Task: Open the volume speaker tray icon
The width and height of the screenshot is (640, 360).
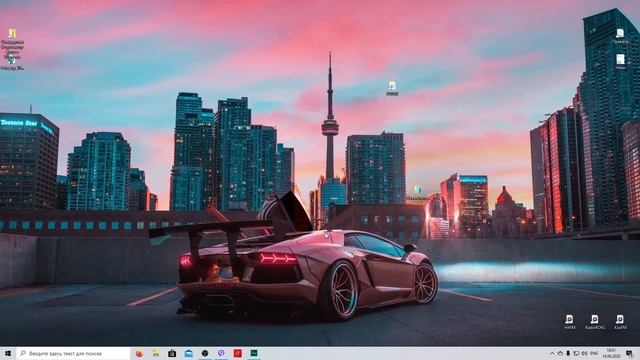Action: point(584,353)
